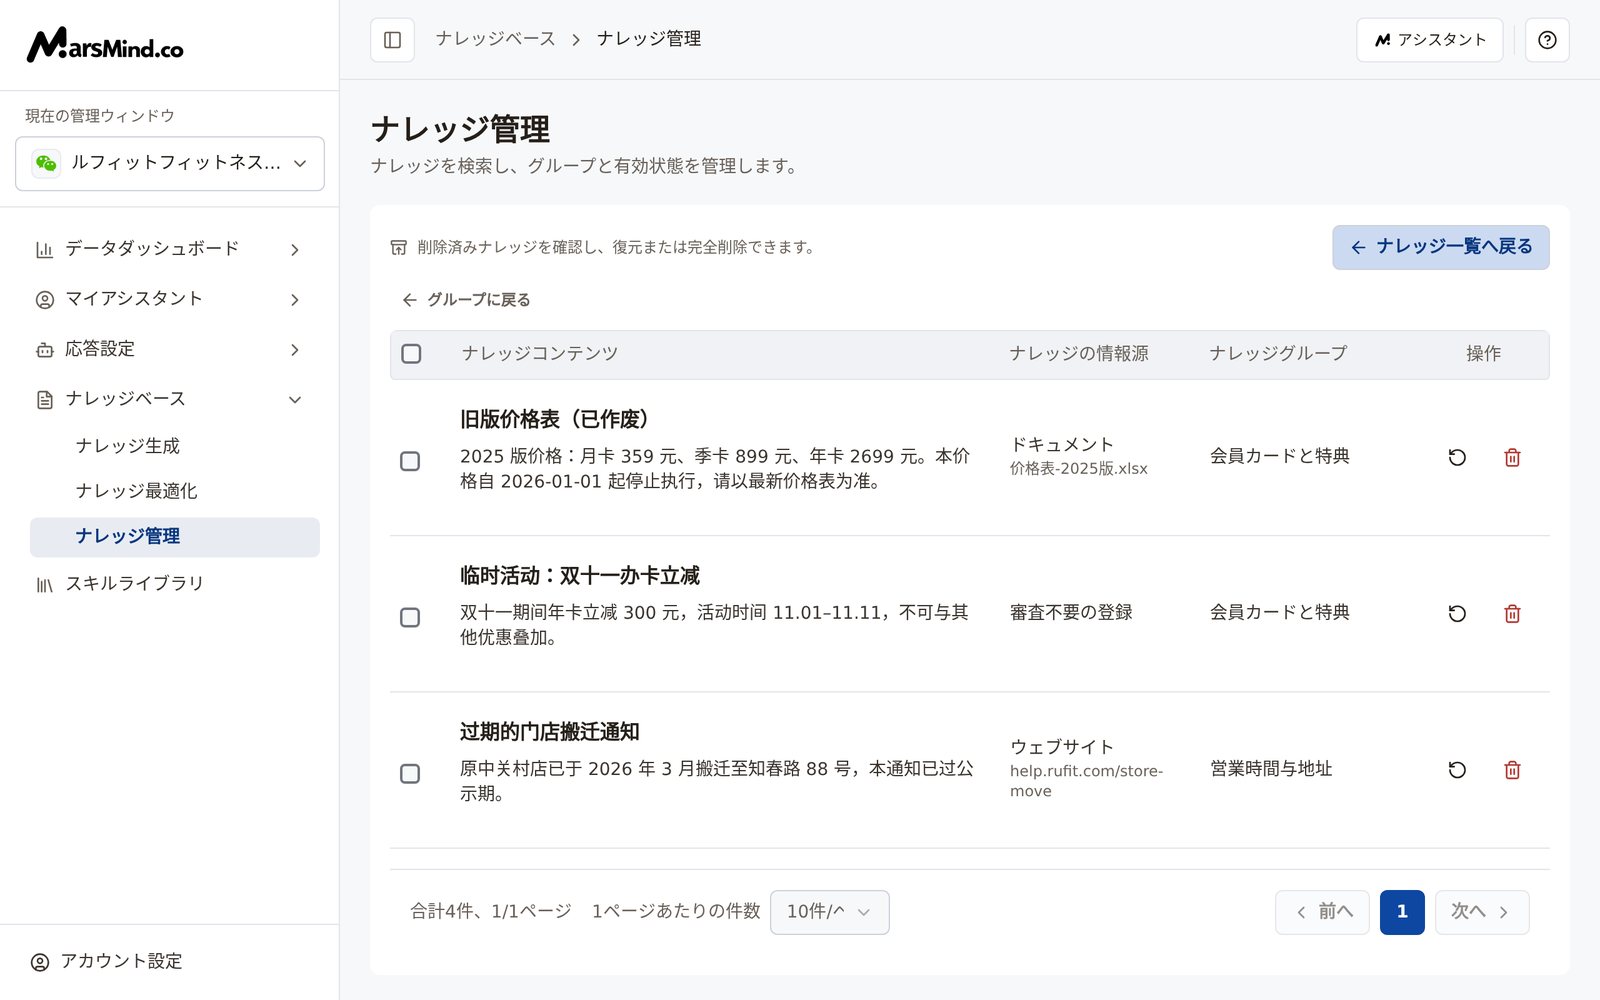The width and height of the screenshot is (1600, 1000).
Task: Expand the 応答設定 menu chevron
Action: [295, 349]
